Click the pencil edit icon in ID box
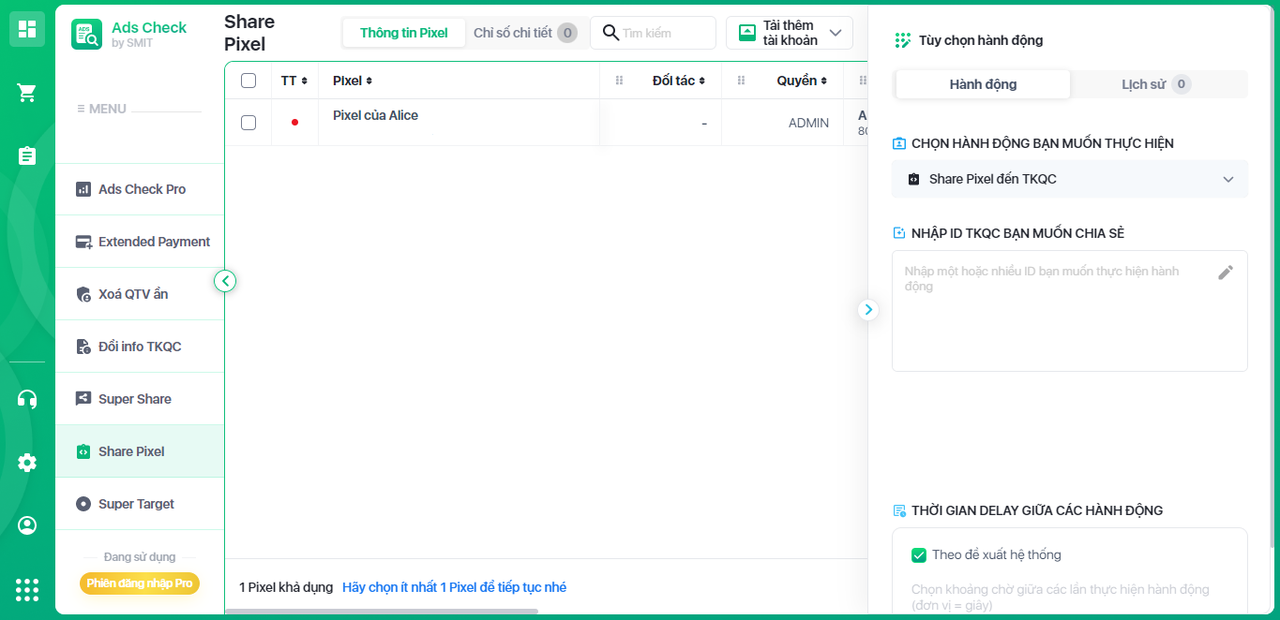Viewport: 1280px width, 620px height. [x=1225, y=272]
